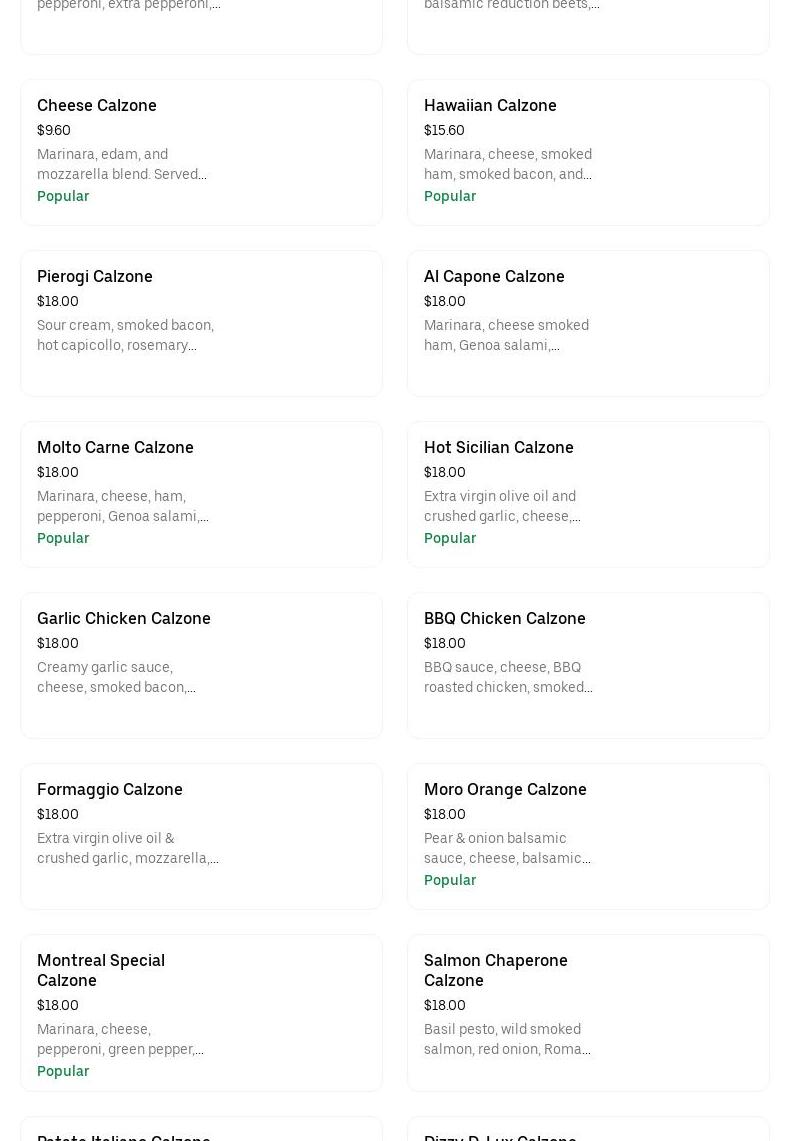804x1141 pixels.
Task: Click the Sour cream, smoked bacon description
Action: coord(125,335)
